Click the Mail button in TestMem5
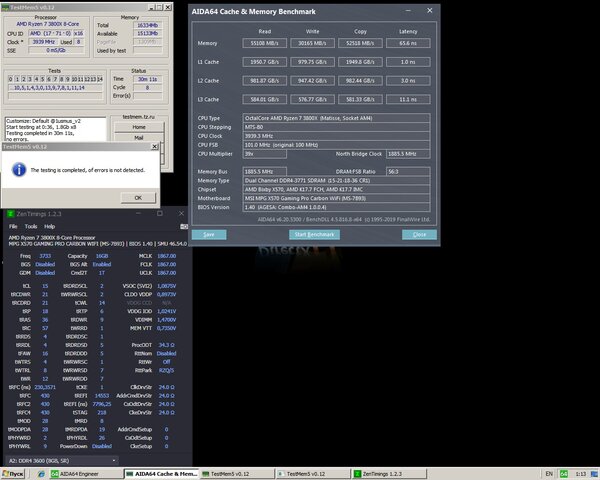The height and width of the screenshot is (480, 600). point(139,137)
